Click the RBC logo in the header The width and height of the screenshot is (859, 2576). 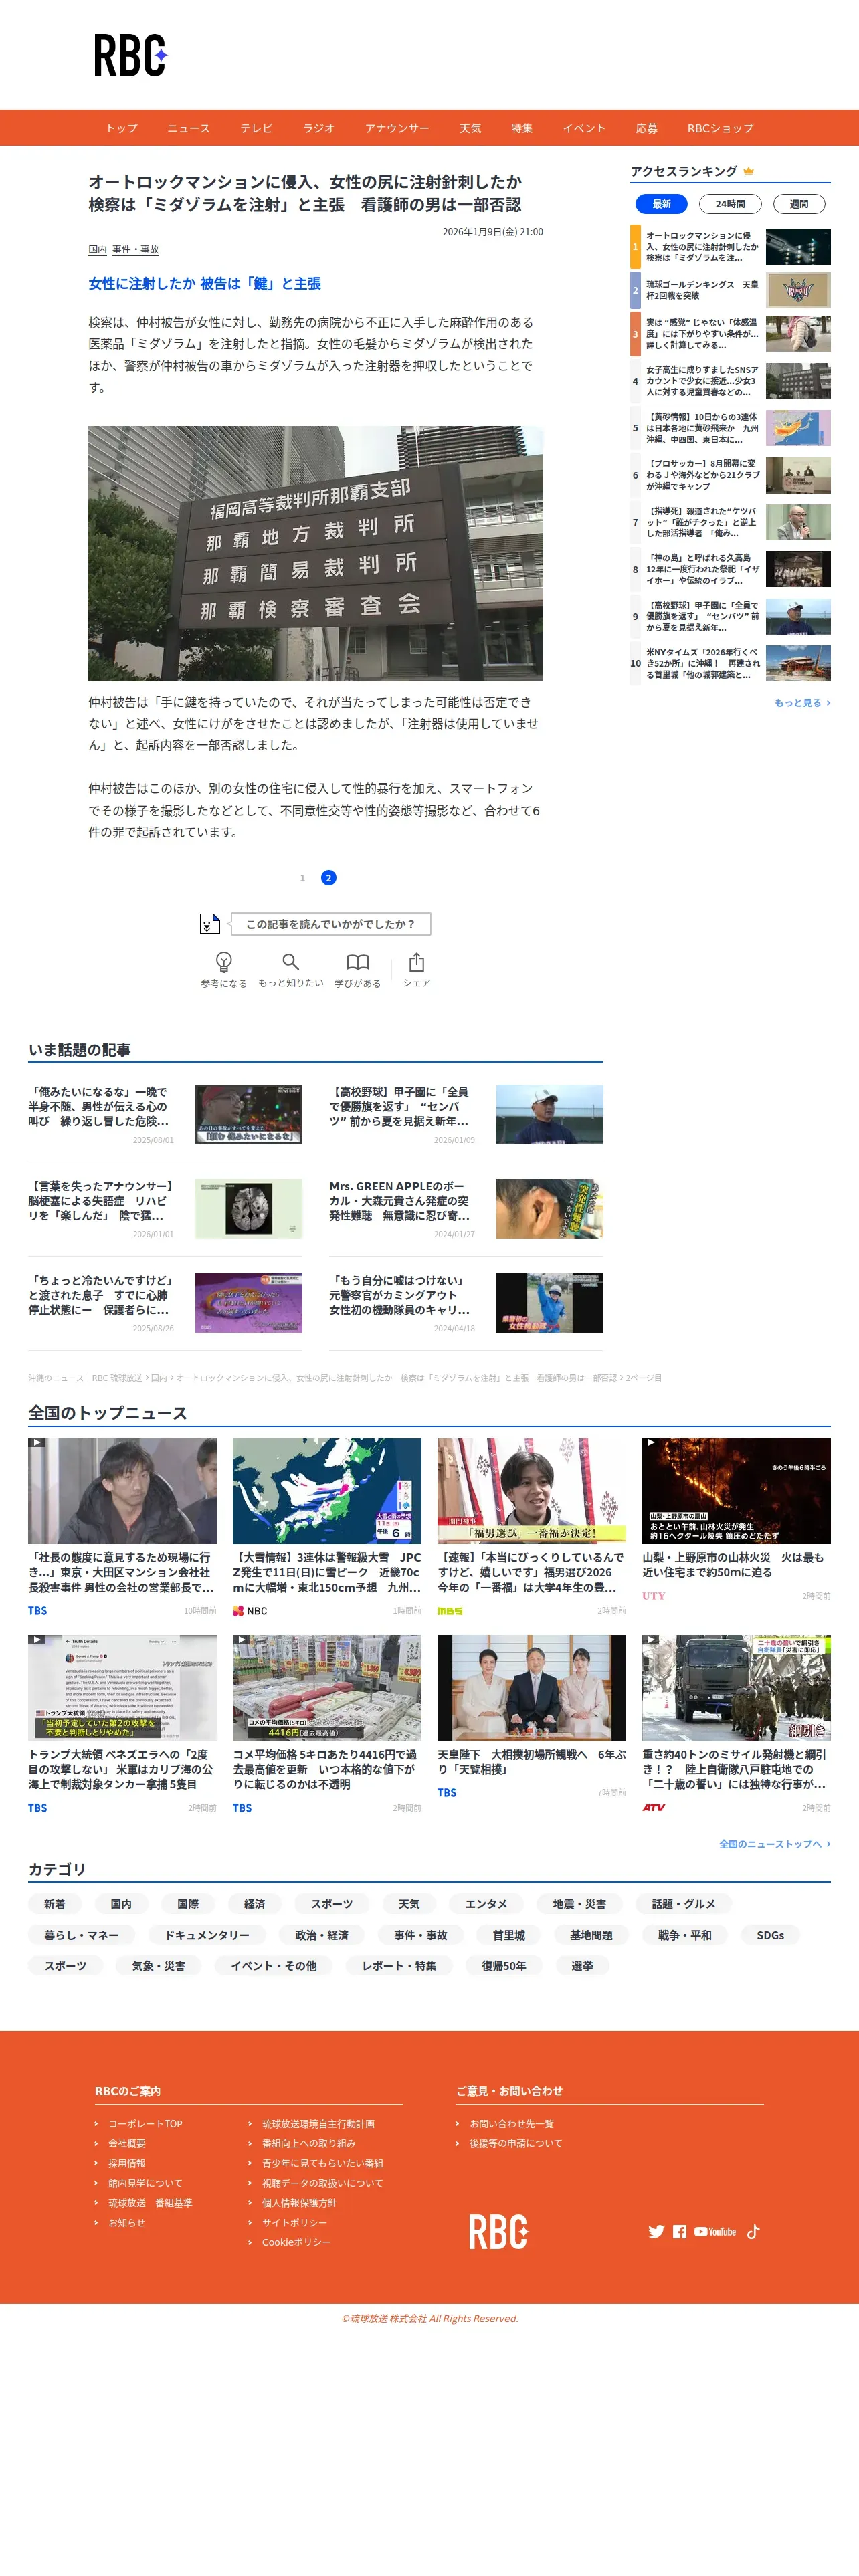tap(131, 55)
